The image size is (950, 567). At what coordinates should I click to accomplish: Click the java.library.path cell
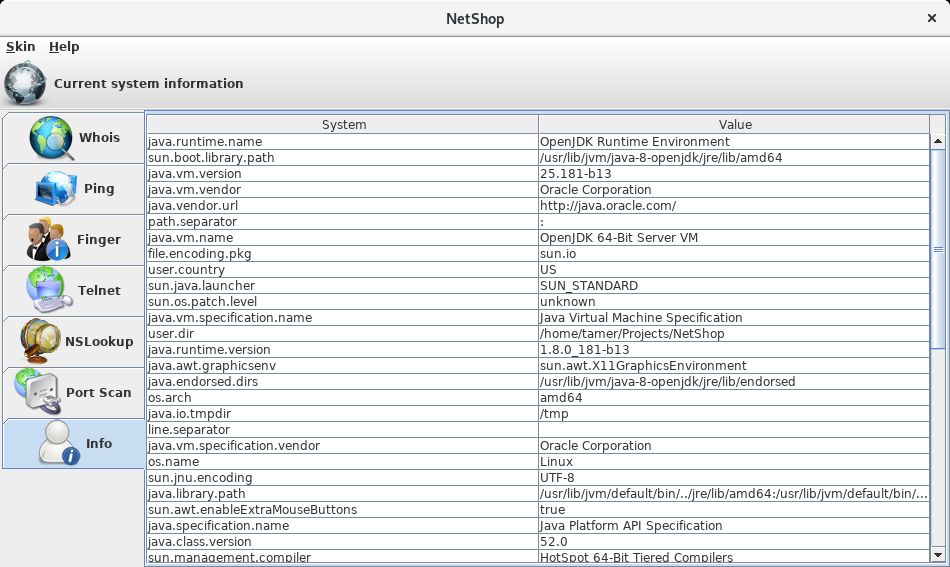coord(342,493)
